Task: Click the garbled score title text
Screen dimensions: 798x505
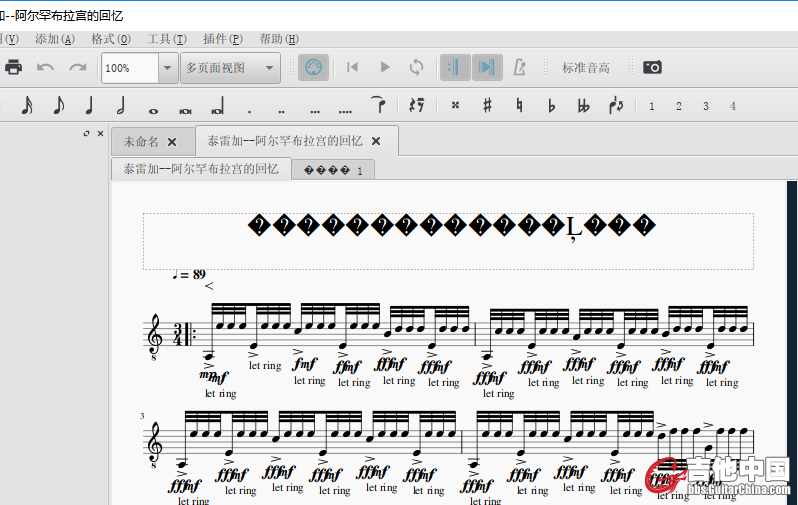Action: click(x=451, y=226)
